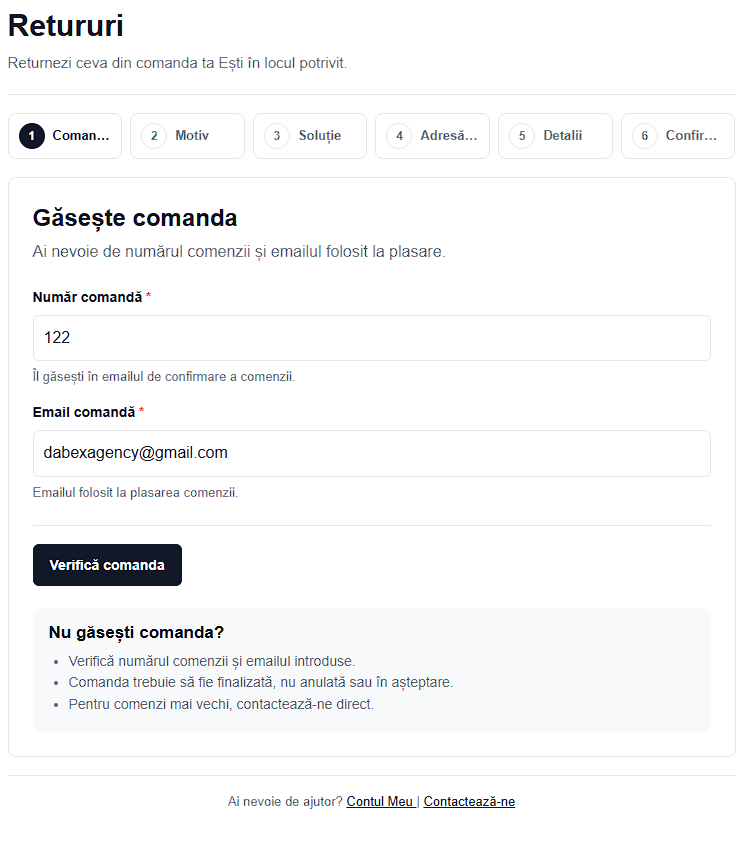Click the Verifică comanda button

(107, 565)
